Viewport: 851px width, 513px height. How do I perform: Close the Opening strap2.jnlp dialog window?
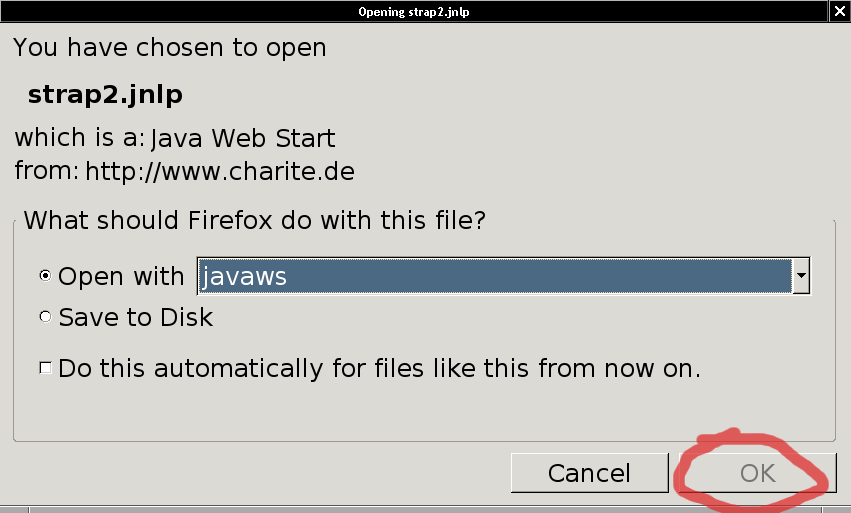pyautogui.click(x=838, y=11)
